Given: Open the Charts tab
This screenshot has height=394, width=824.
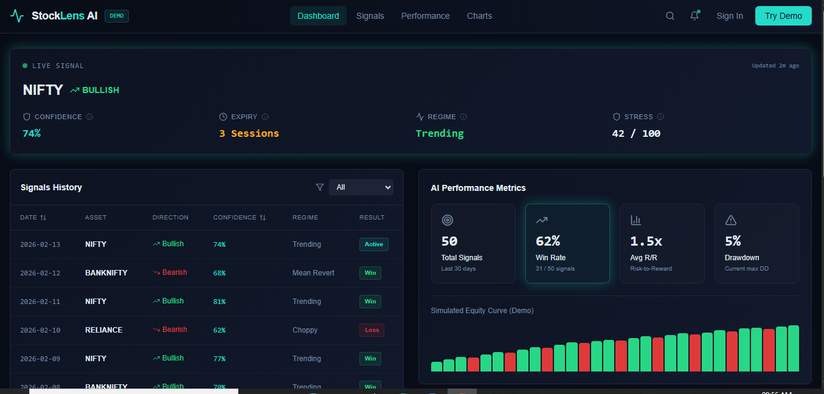Looking at the screenshot, I should point(479,16).
